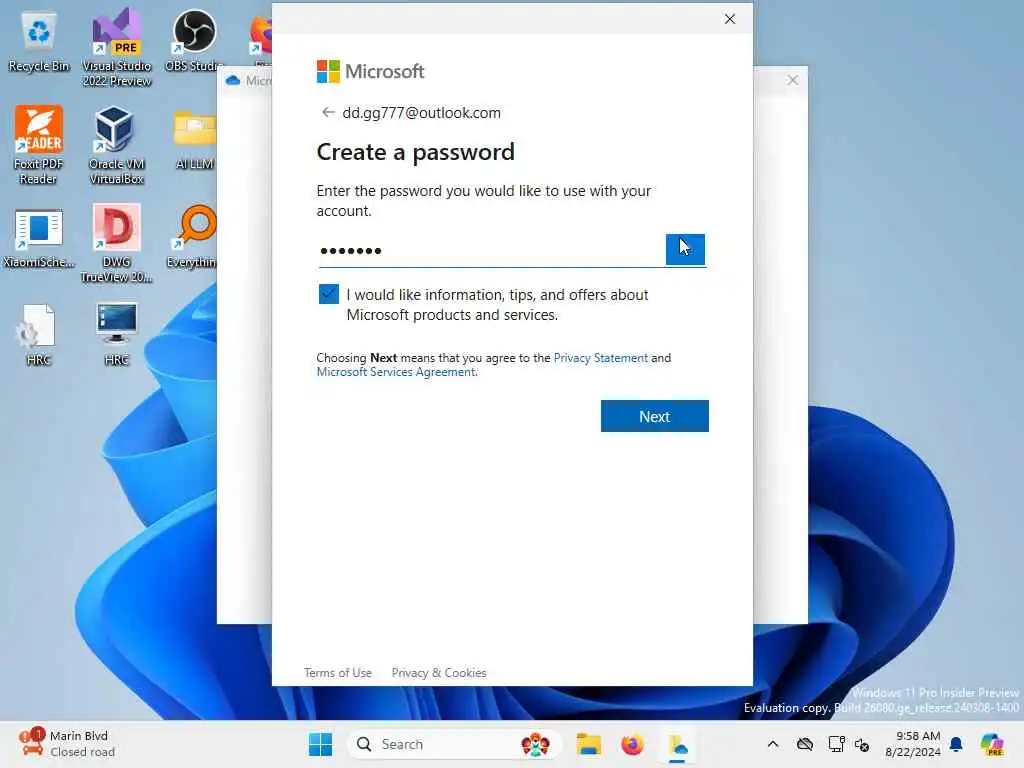Click the back arrow beside the email
Image resolution: width=1024 pixels, height=768 pixels.
tap(328, 112)
